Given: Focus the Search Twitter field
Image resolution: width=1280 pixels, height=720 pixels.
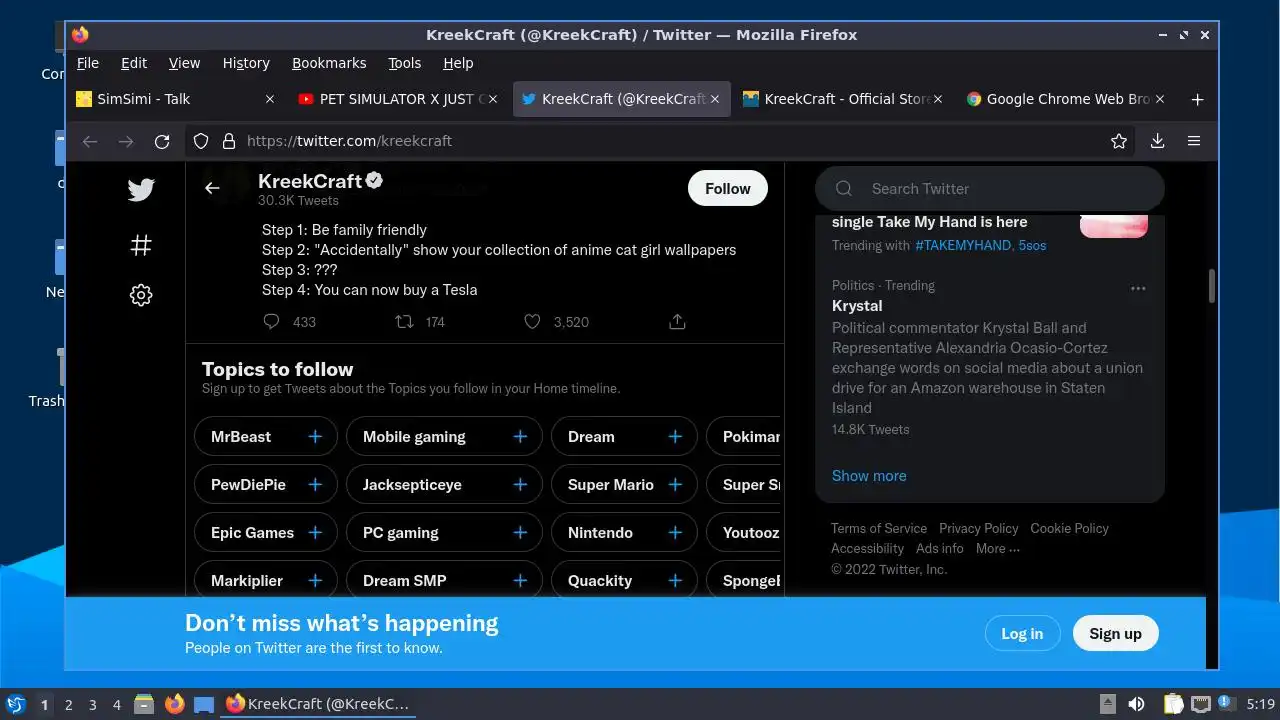Looking at the screenshot, I should (x=990, y=188).
